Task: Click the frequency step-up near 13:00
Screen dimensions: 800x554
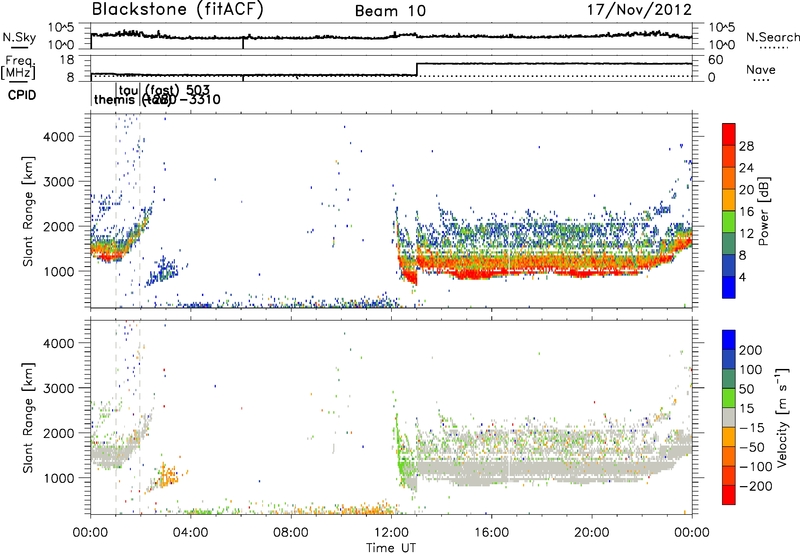Action: (x=417, y=69)
